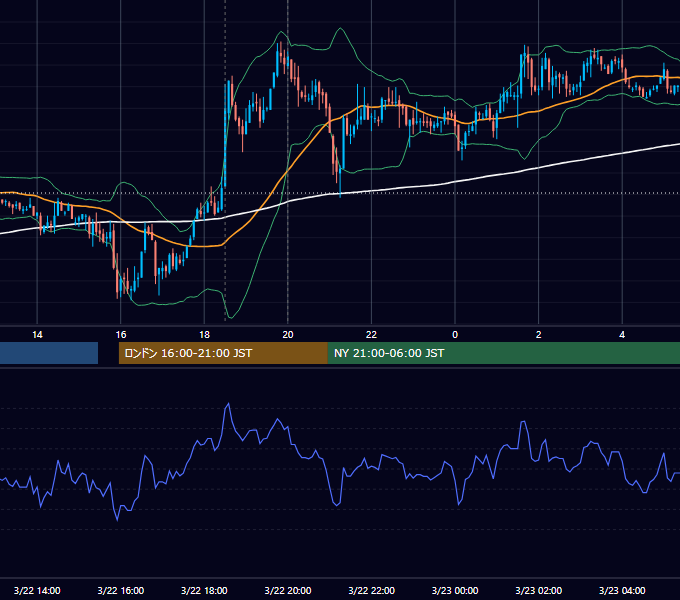This screenshot has height=600, width=680.
Task: Click the 2 hour axis label
Action: point(539,335)
